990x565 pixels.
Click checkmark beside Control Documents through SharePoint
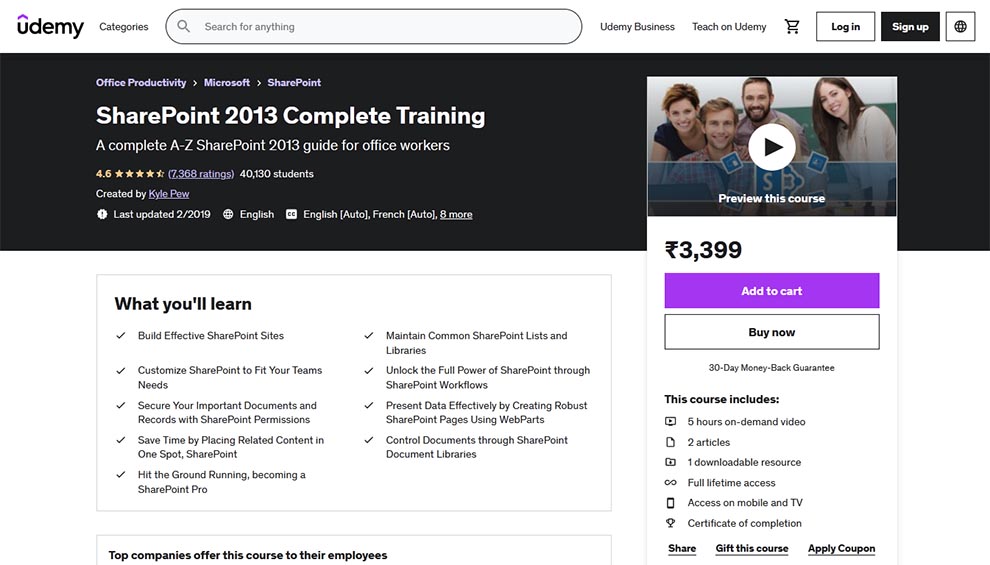click(369, 440)
